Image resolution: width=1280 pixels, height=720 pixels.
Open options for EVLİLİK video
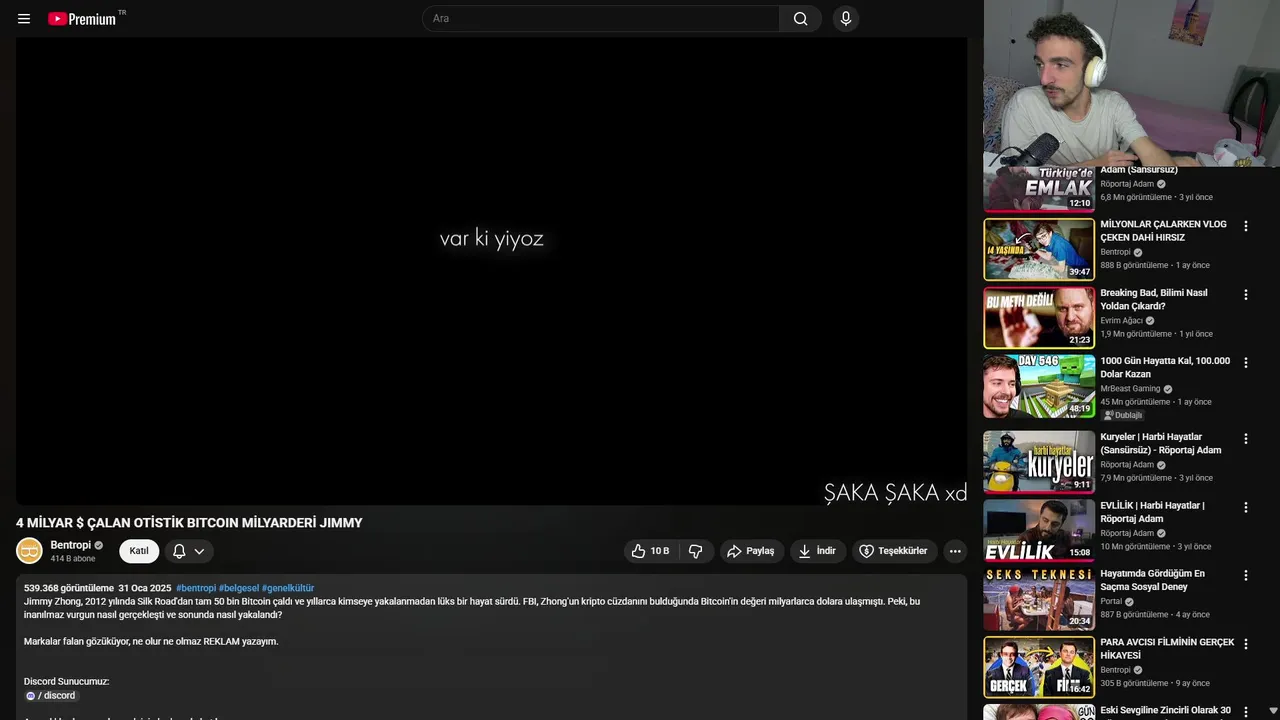tap(1246, 508)
